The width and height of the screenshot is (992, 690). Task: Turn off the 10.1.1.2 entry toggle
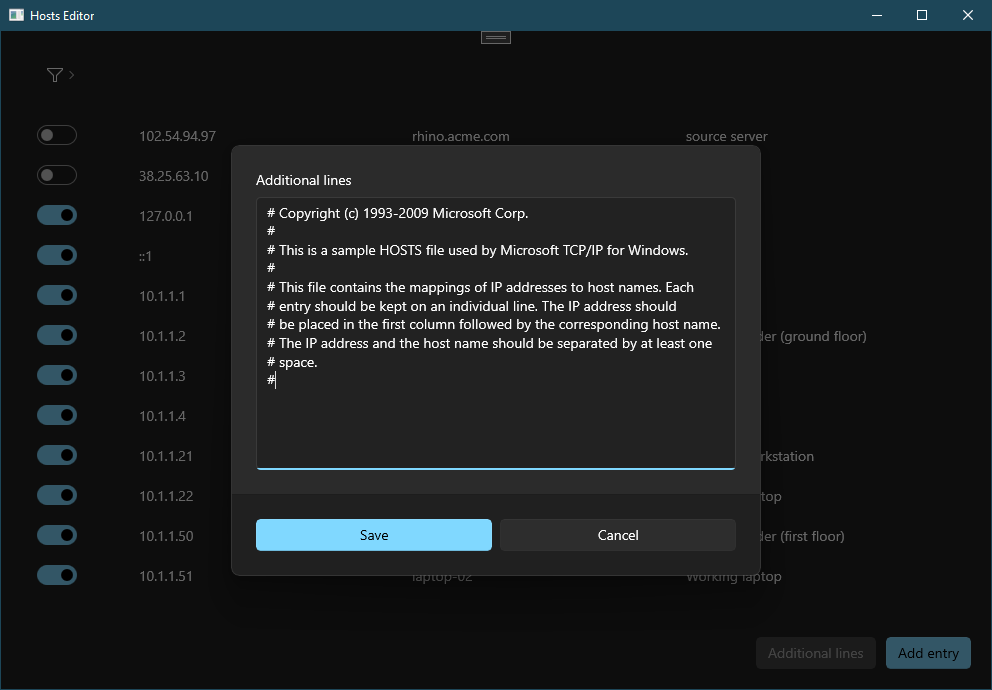click(57, 335)
